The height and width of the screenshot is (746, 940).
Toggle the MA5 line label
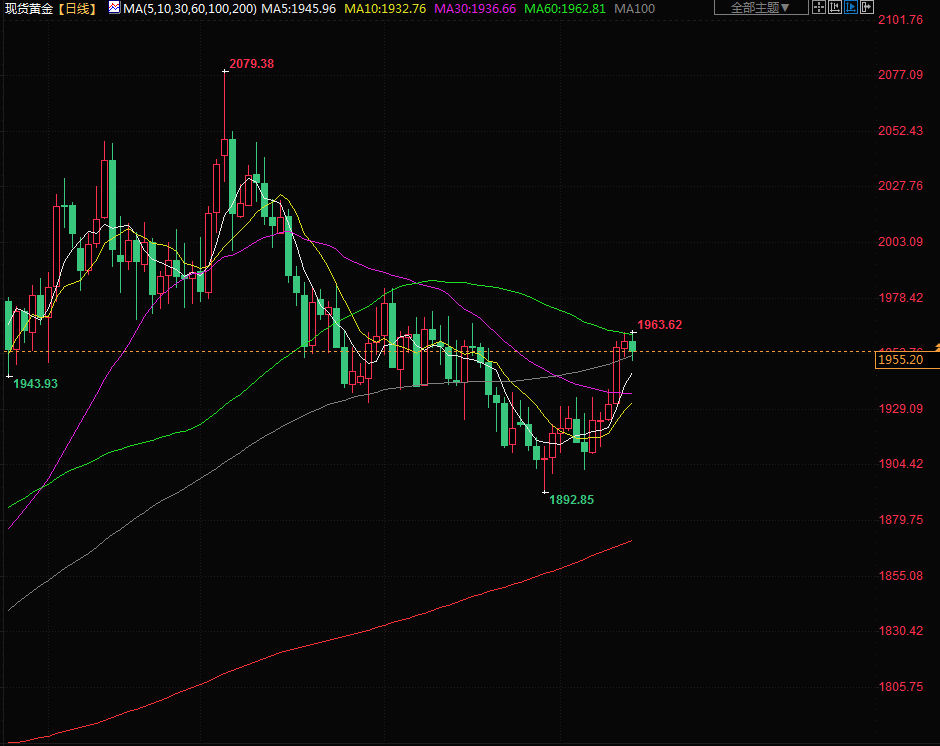click(299, 8)
